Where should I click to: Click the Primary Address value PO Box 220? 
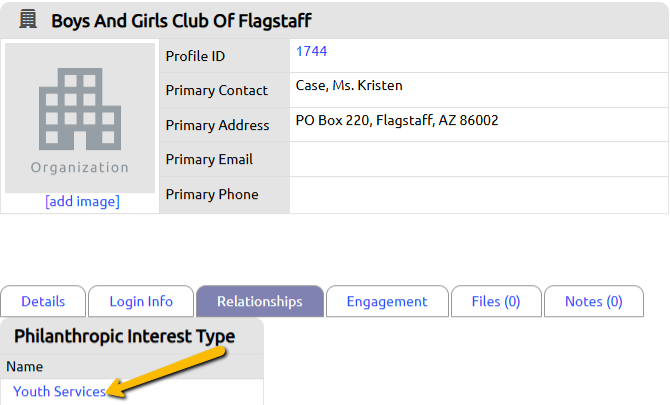coord(397,120)
